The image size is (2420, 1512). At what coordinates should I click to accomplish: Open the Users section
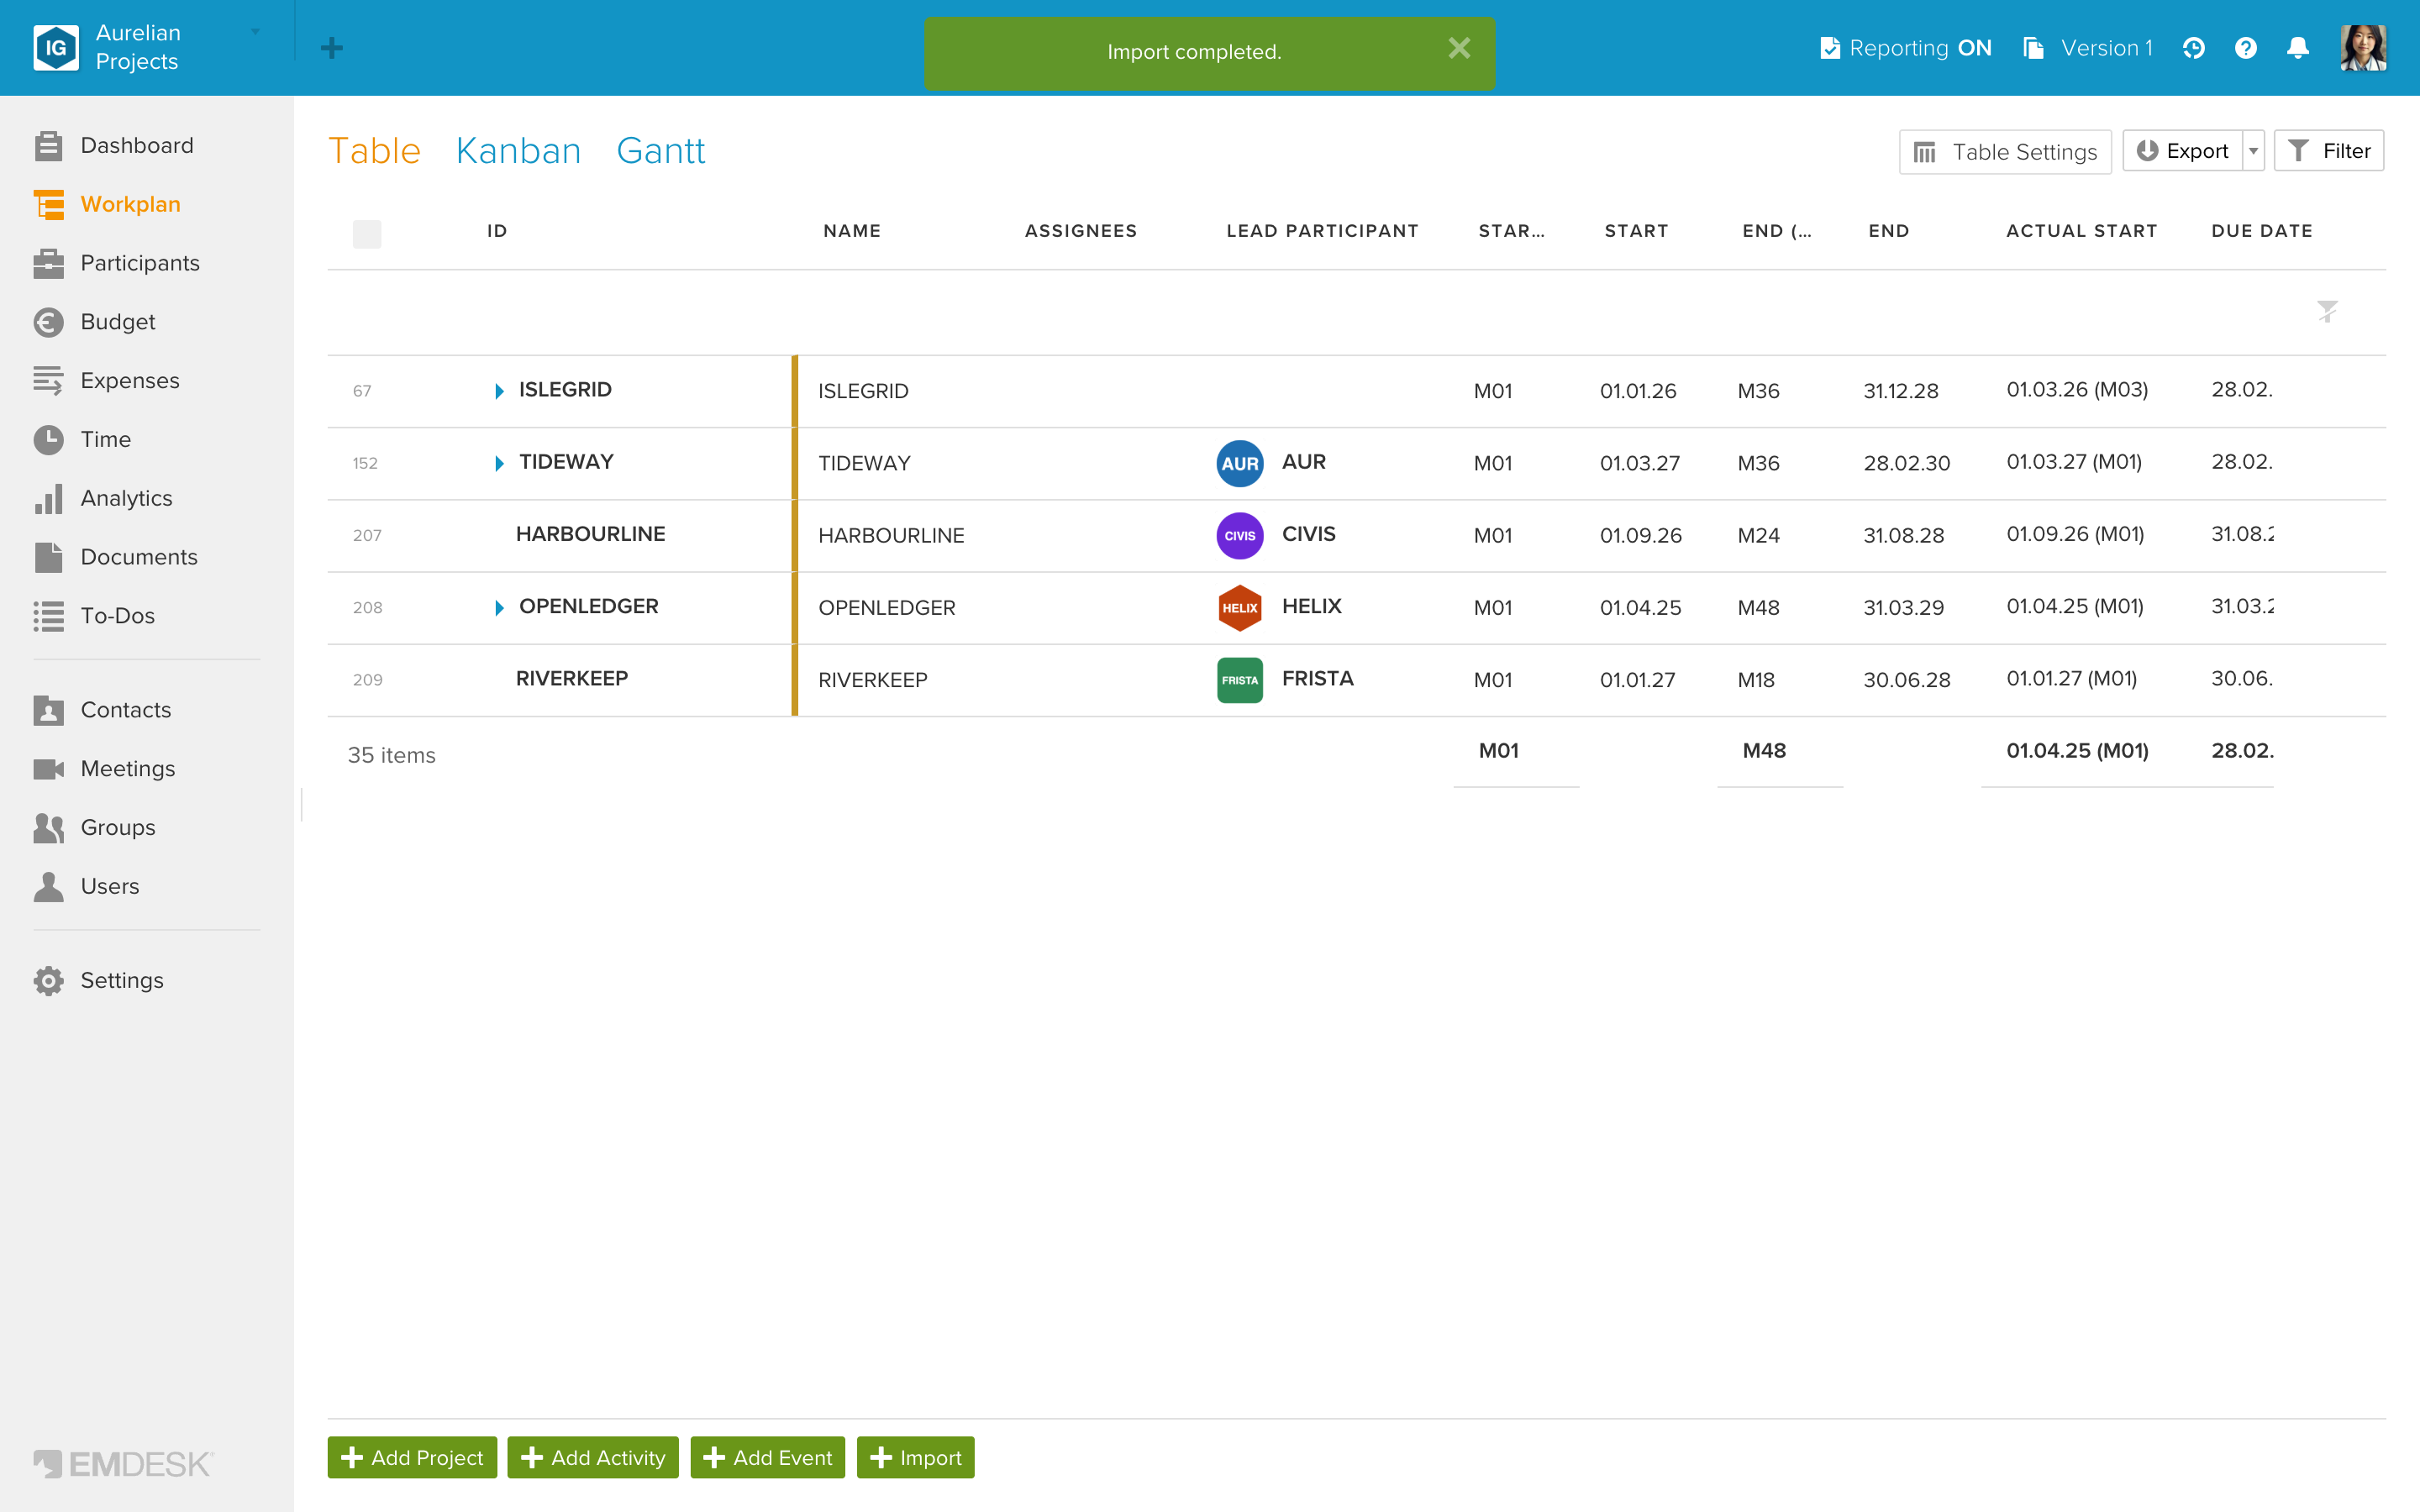86,887
